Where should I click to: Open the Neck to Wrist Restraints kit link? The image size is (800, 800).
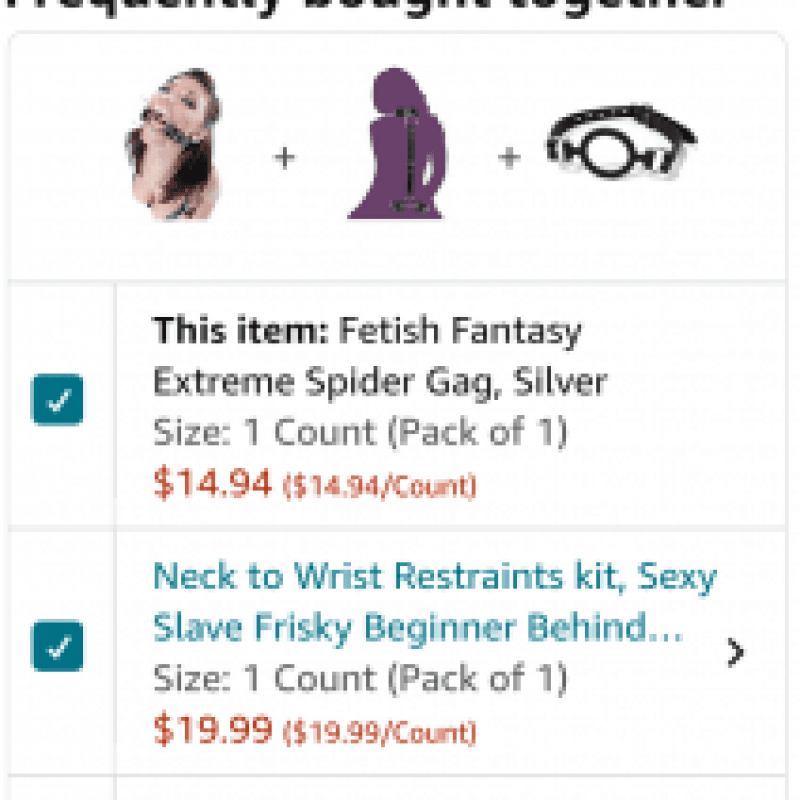pos(434,577)
